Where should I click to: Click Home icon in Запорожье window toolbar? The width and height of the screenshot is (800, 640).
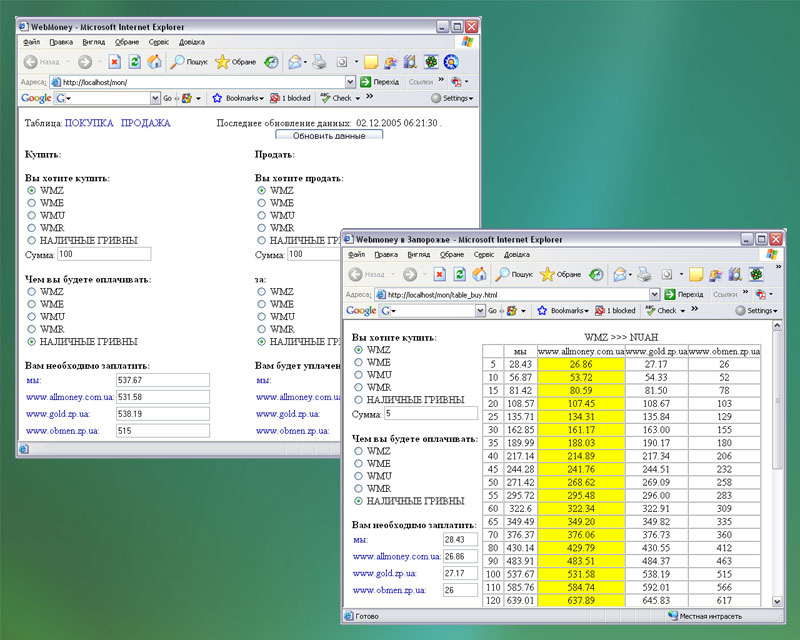coord(479,275)
